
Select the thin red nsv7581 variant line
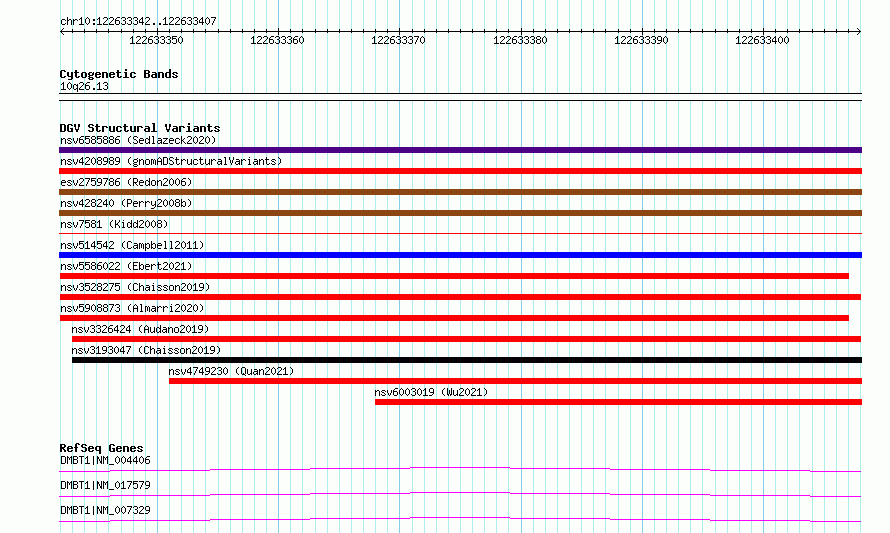click(460, 233)
